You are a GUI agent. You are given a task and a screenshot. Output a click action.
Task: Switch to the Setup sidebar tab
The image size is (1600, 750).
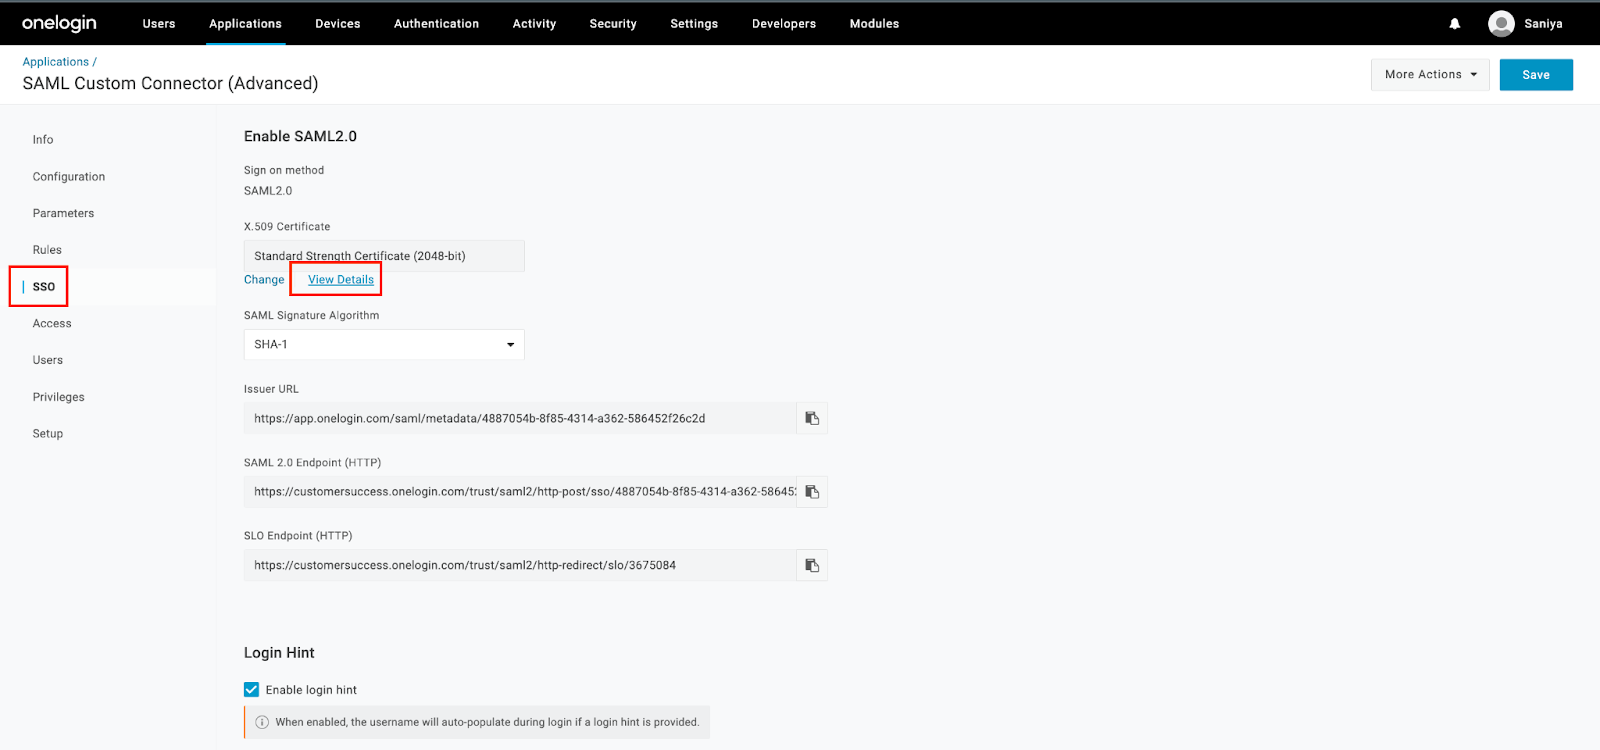click(48, 434)
